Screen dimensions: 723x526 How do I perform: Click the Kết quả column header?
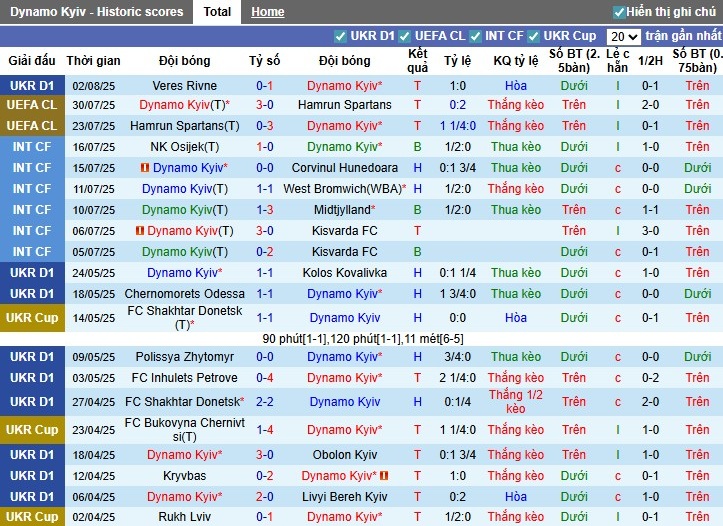pyautogui.click(x=417, y=61)
